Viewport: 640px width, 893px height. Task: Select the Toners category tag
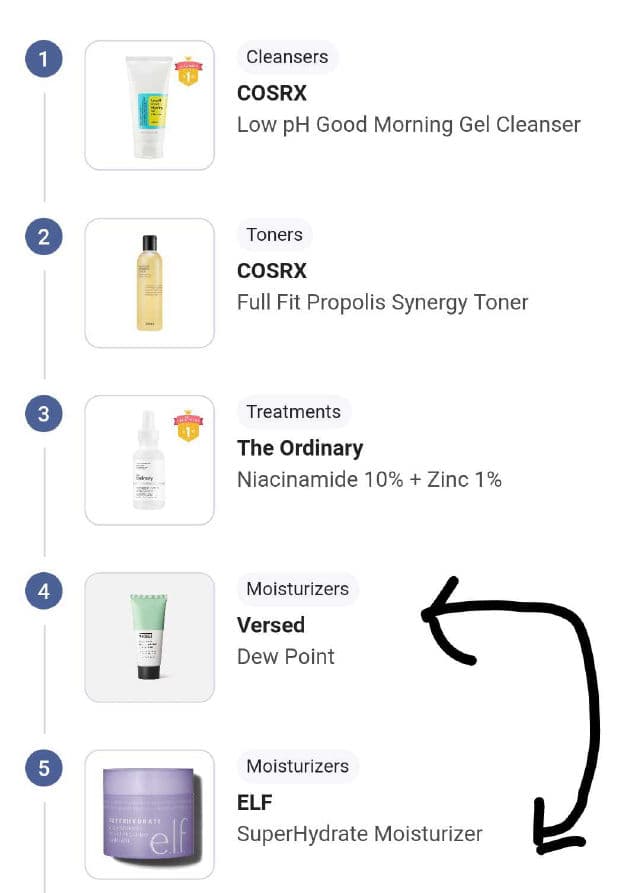point(274,235)
